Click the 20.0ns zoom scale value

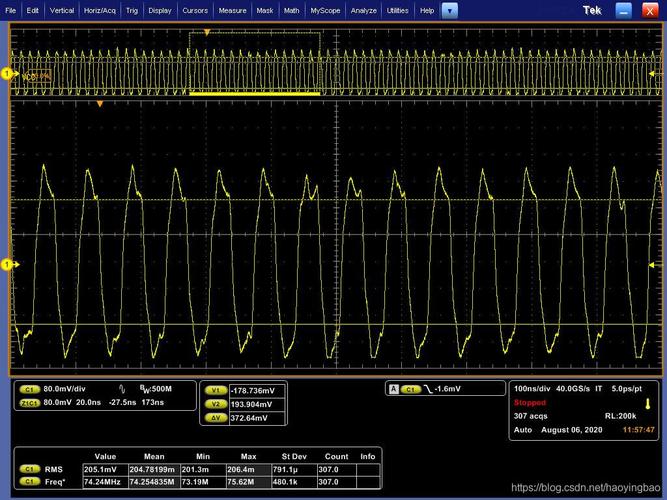(88, 403)
